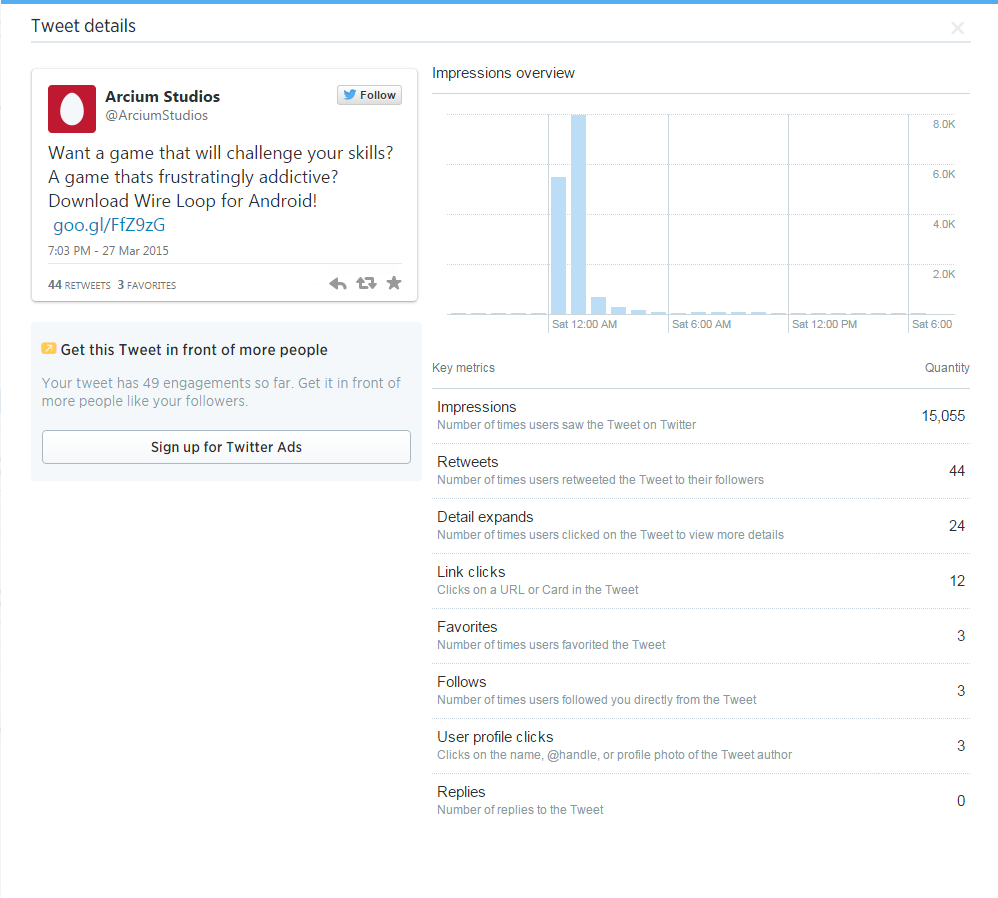Click the Sat 12:00 PM axis label
Screen dimensions: 998x898
pos(824,324)
